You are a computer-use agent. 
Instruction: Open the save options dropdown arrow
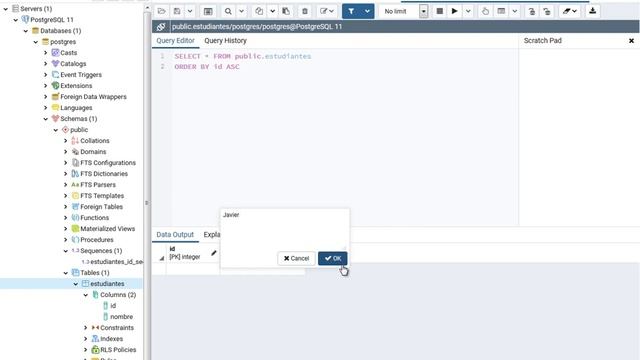pos(190,11)
